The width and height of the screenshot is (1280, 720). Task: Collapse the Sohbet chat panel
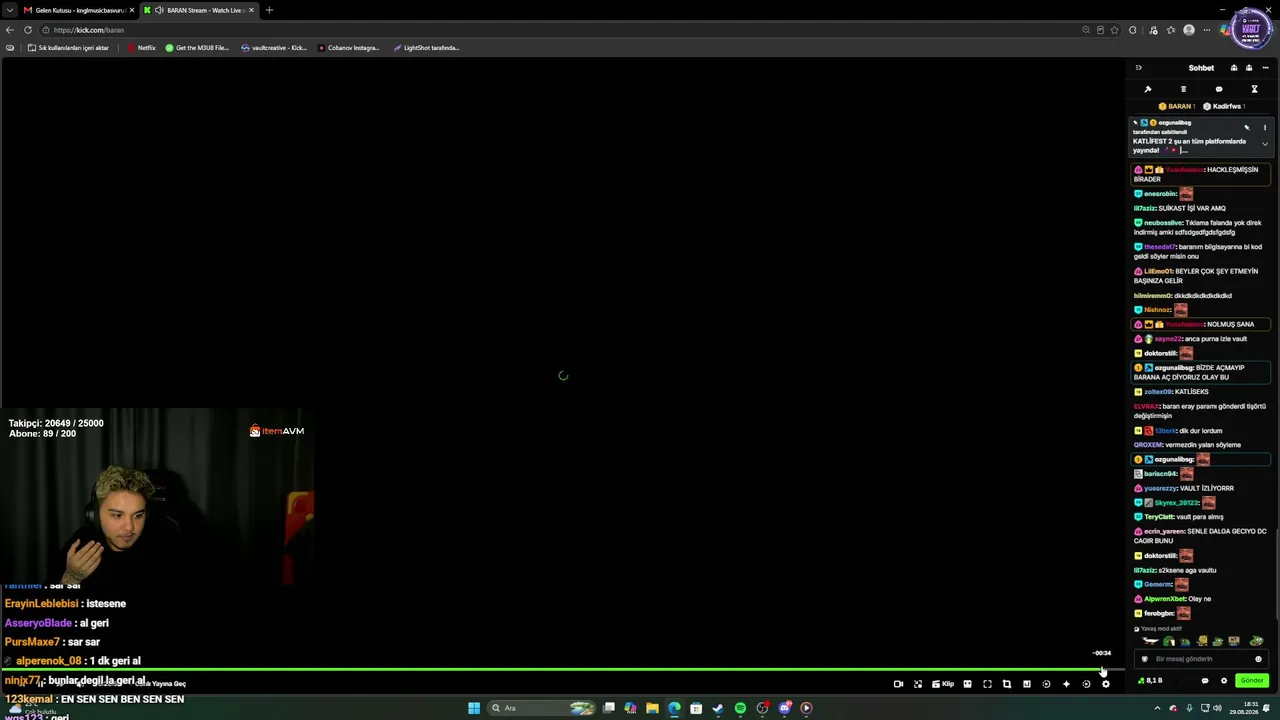[x=1138, y=68]
